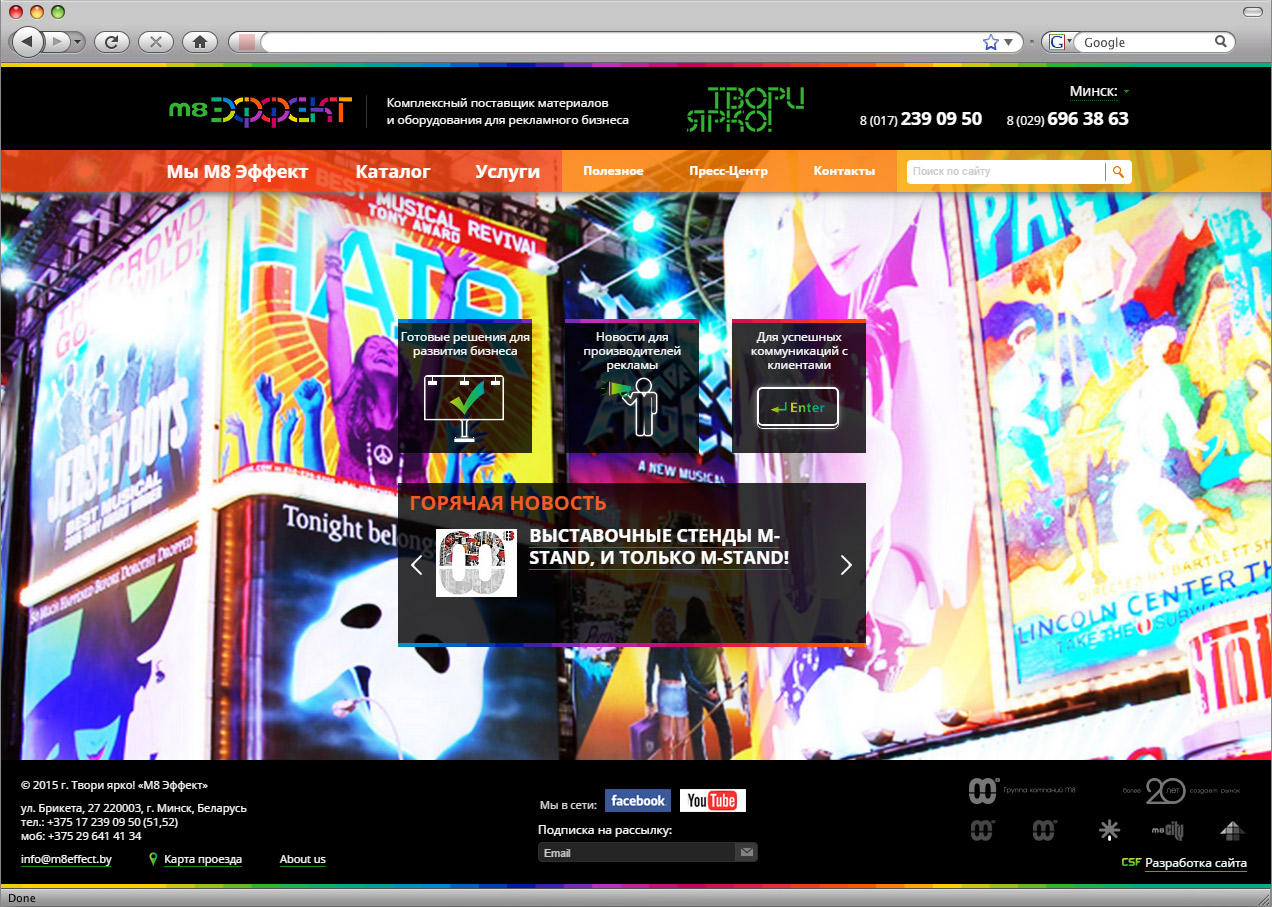Viewport: 1272px width, 907px height.
Task: Open Готовые решения для развития бизнеса tile
Action: click(465, 386)
